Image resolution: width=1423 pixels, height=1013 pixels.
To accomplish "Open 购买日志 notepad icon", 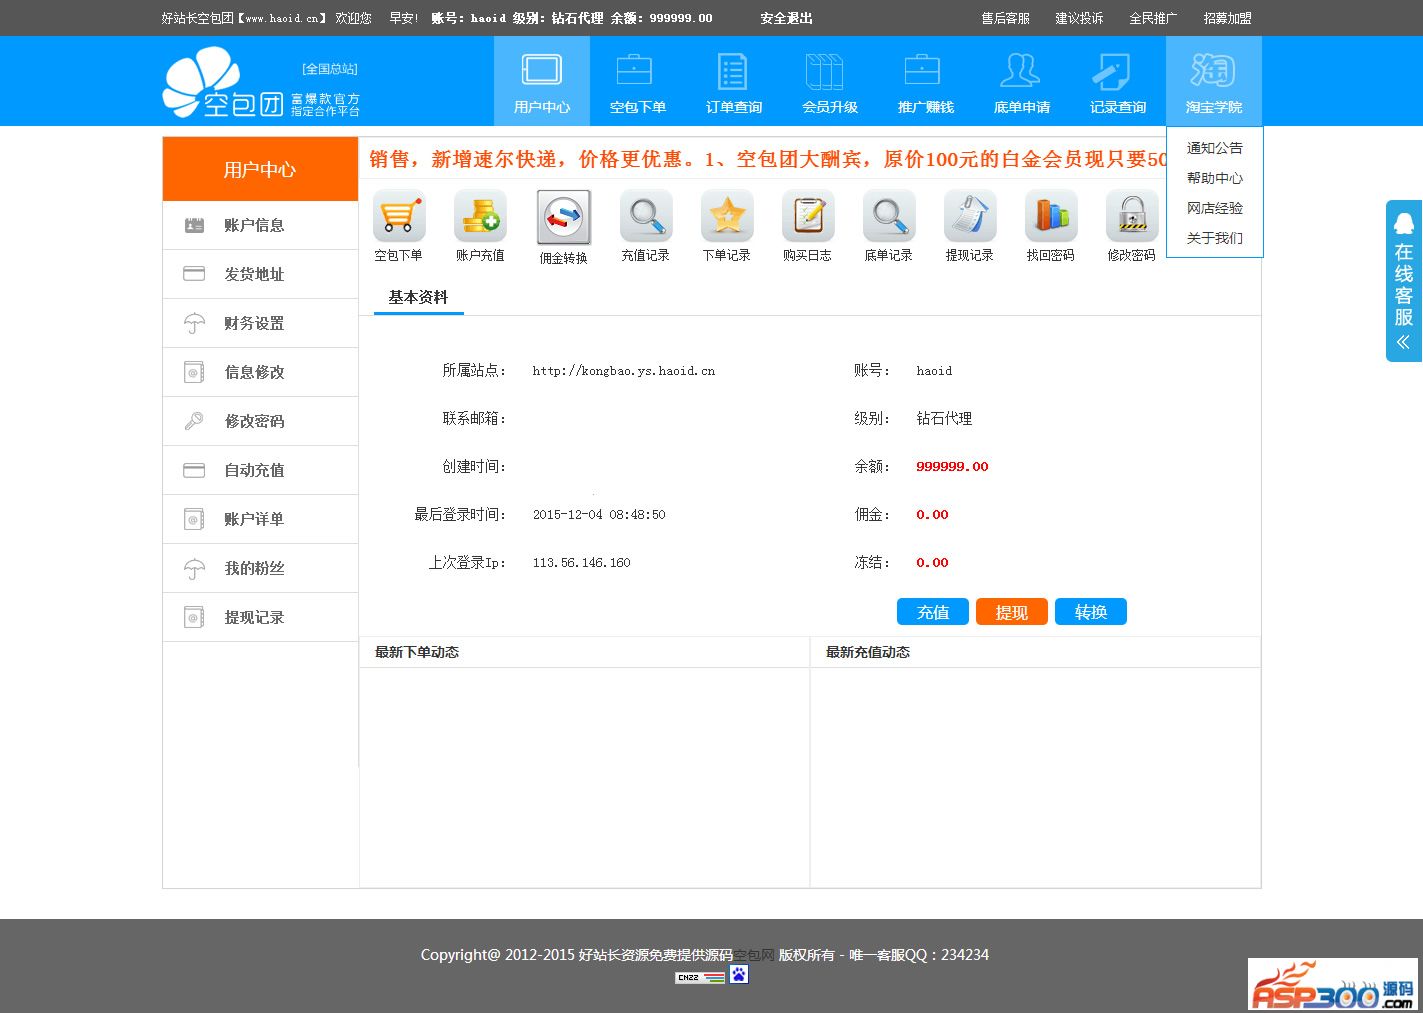I will [807, 217].
